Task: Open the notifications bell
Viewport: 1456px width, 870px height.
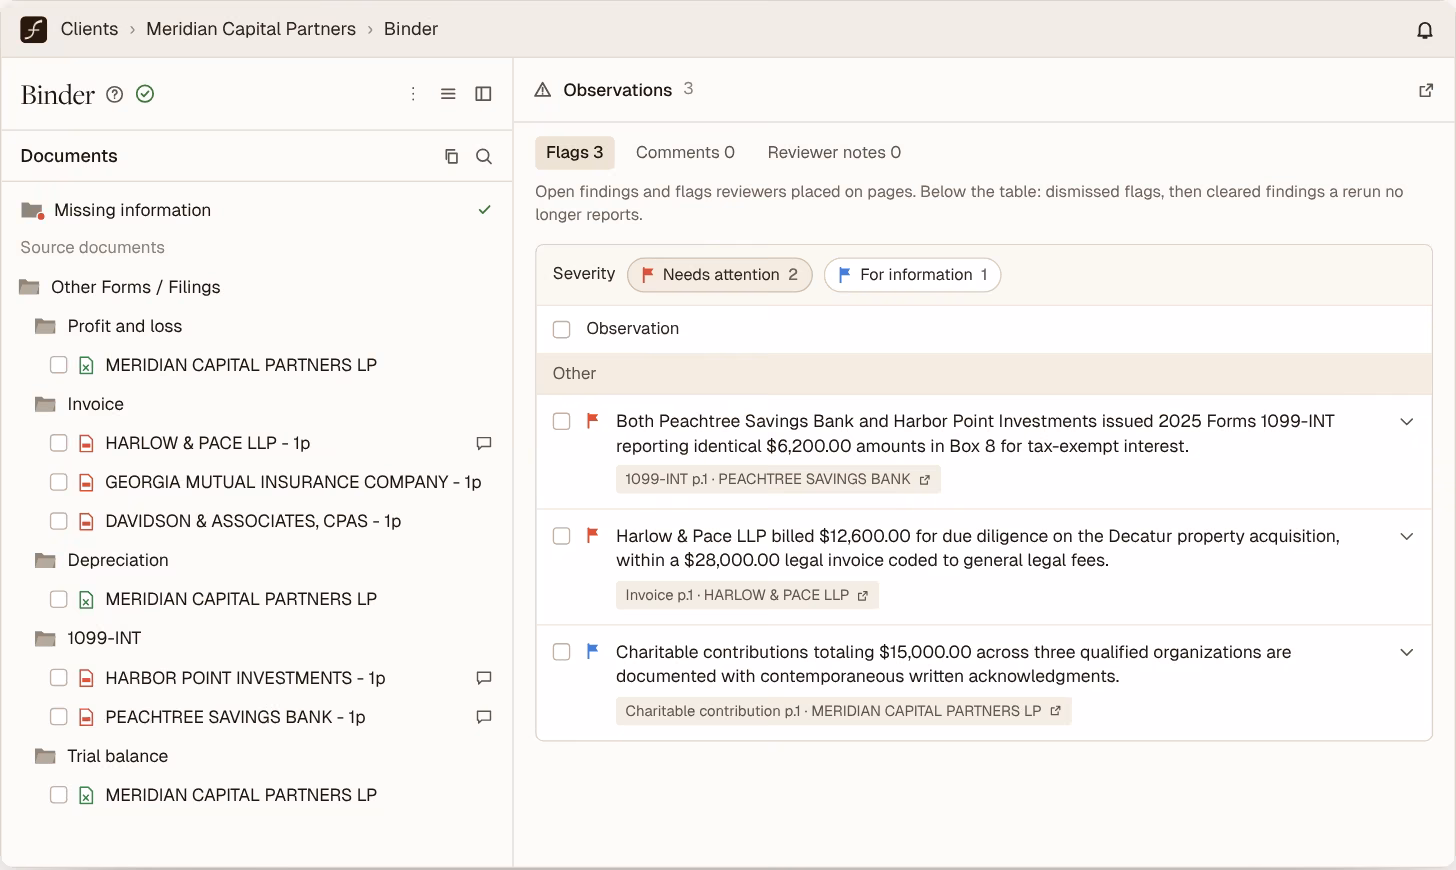Action: coord(1425,30)
